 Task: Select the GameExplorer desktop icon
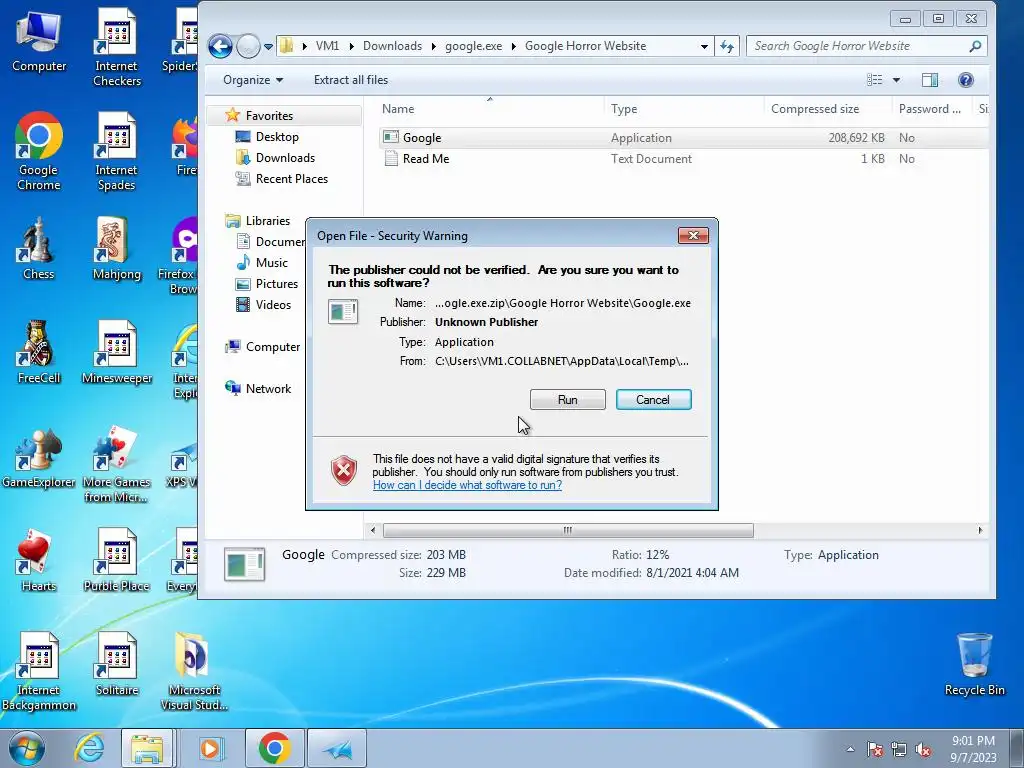(x=39, y=457)
